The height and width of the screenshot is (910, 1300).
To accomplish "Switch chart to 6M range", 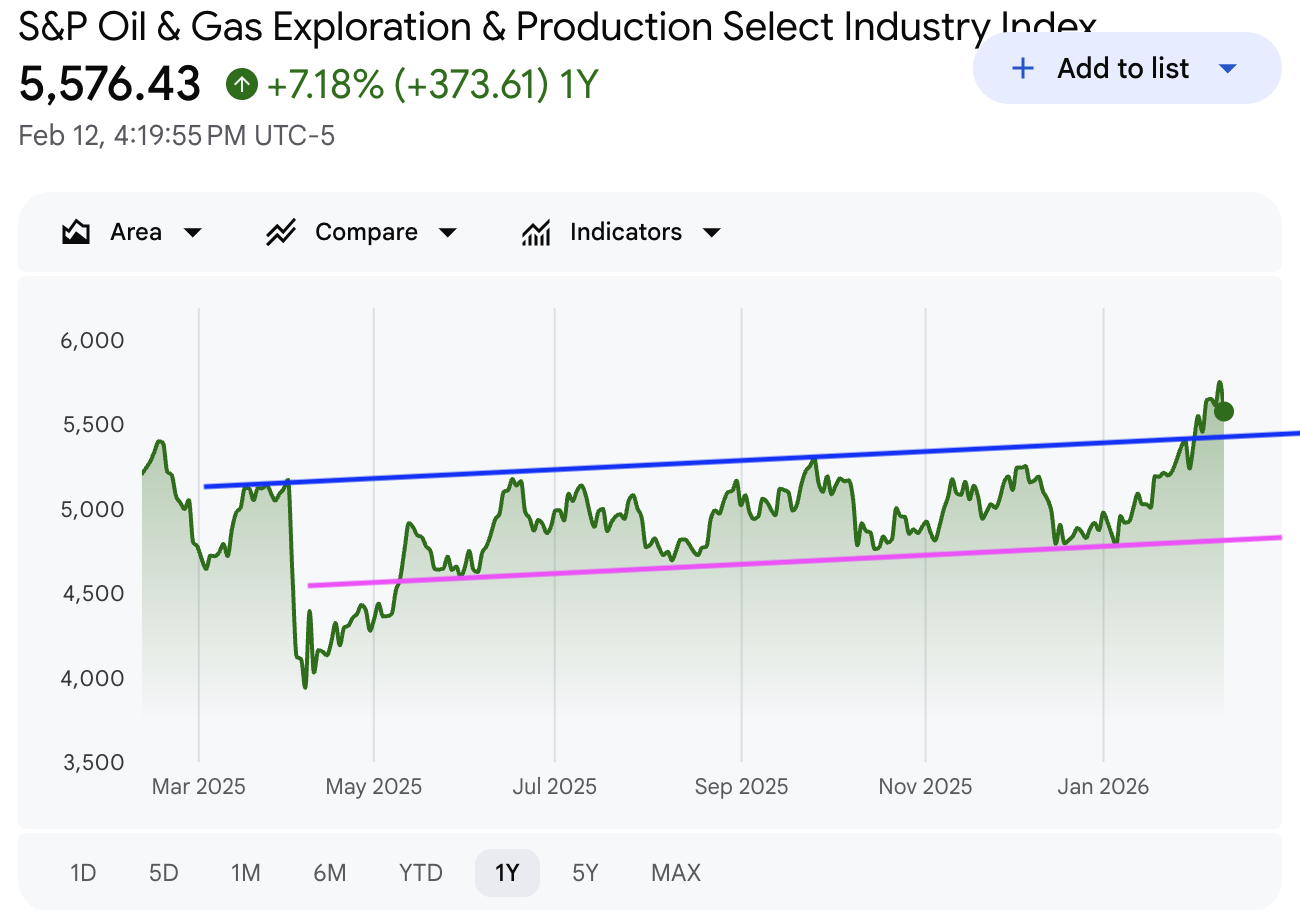I will coord(329,873).
